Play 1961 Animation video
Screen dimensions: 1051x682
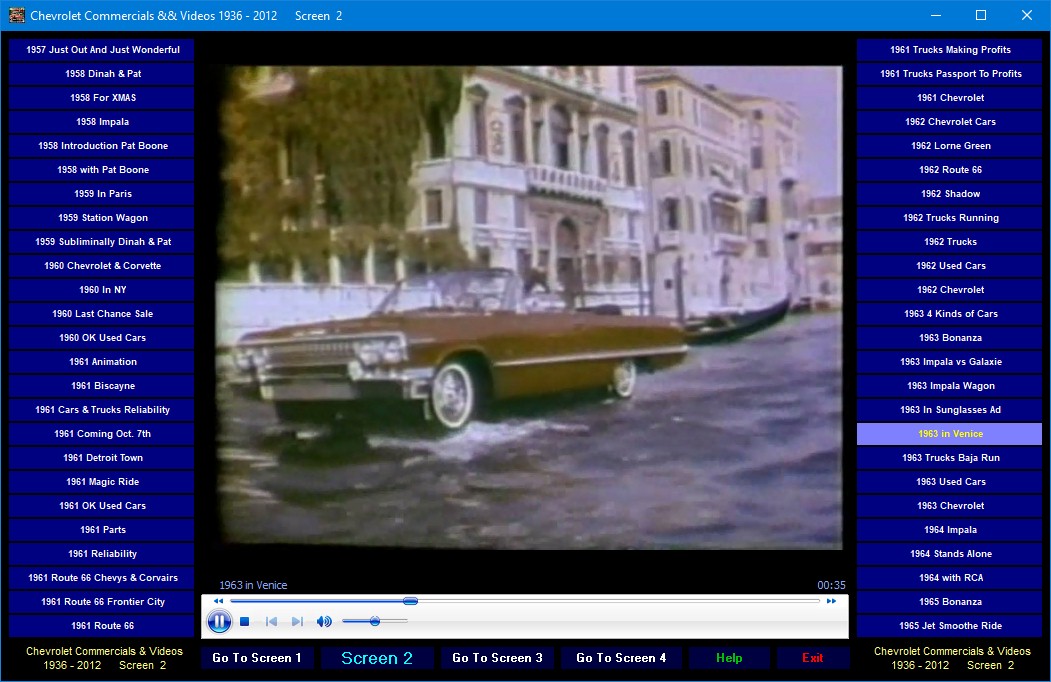103,361
